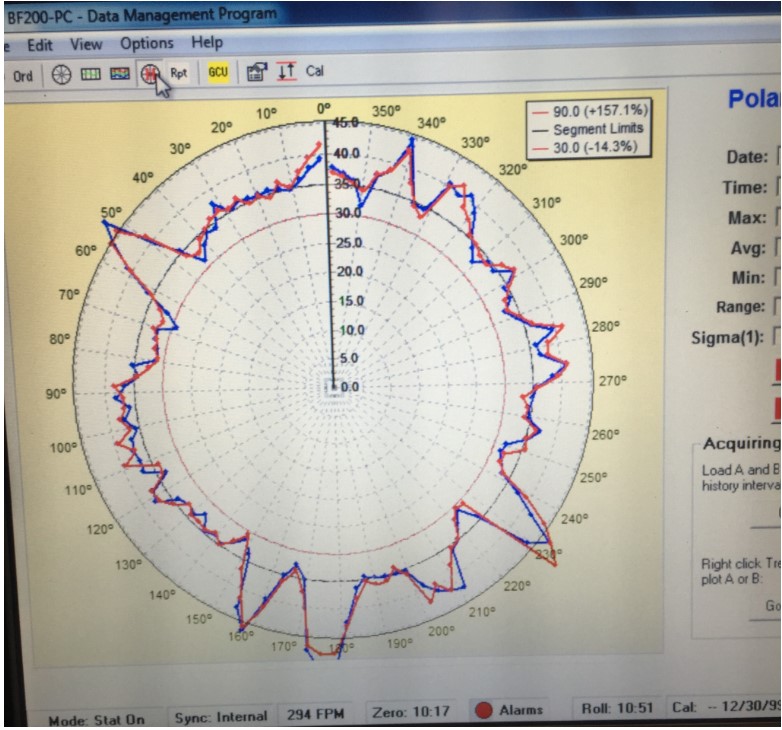Image resolution: width=782 pixels, height=730 pixels.
Task: Select the red polar plot icon
Action: [x=150, y=73]
